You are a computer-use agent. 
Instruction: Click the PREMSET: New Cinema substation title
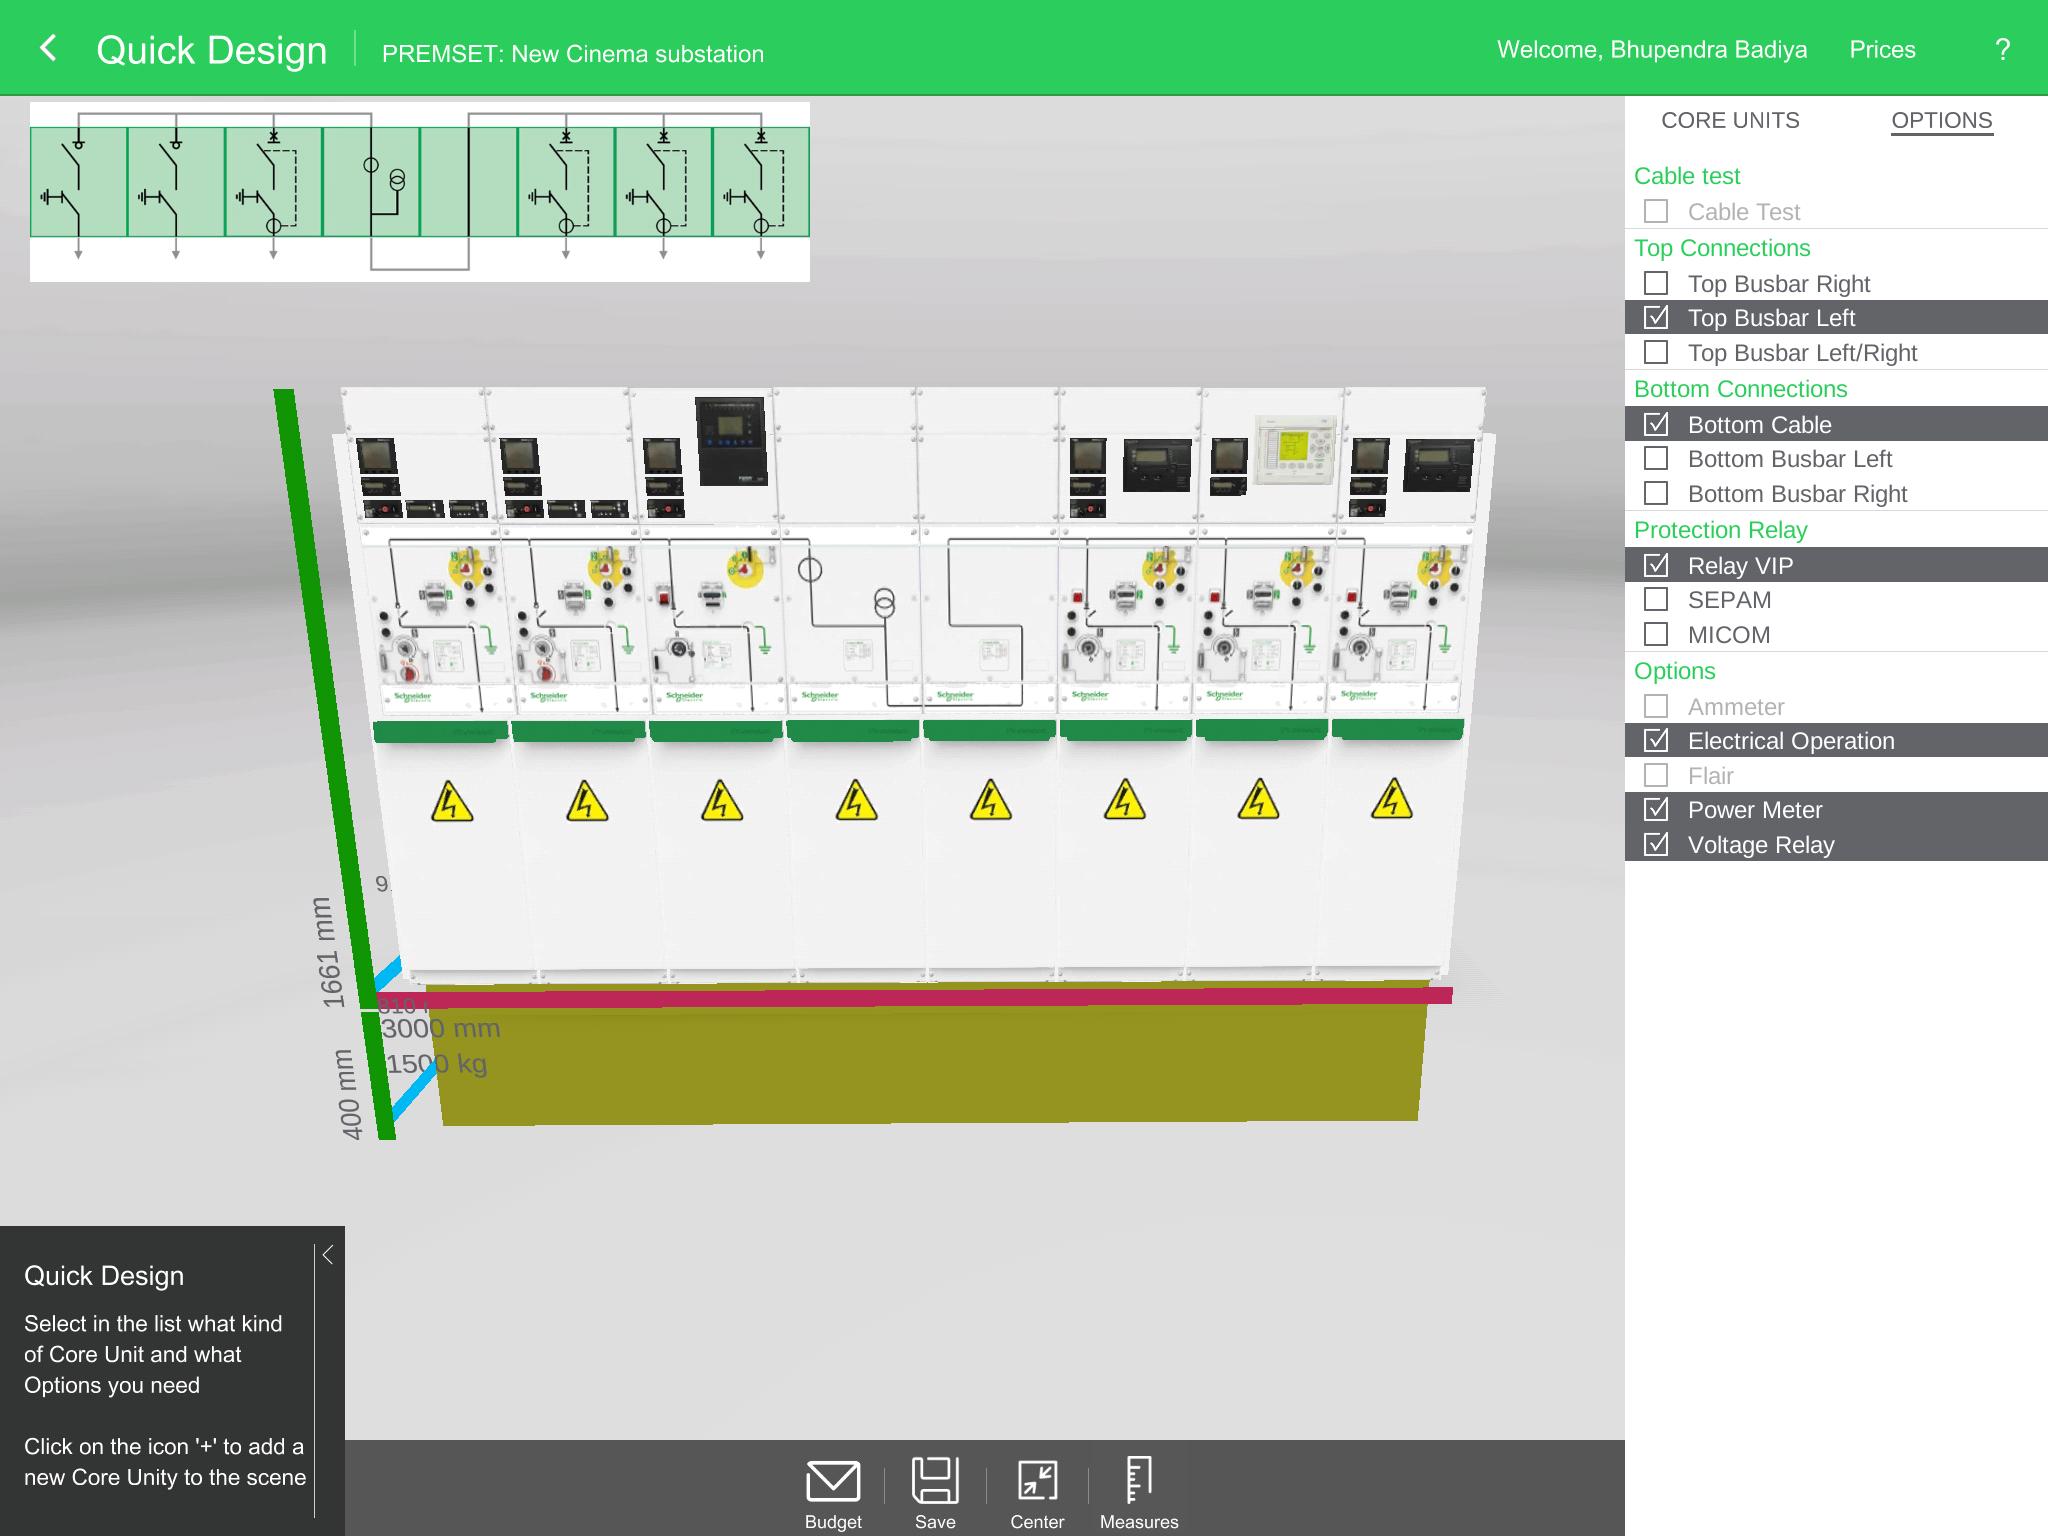[x=572, y=54]
